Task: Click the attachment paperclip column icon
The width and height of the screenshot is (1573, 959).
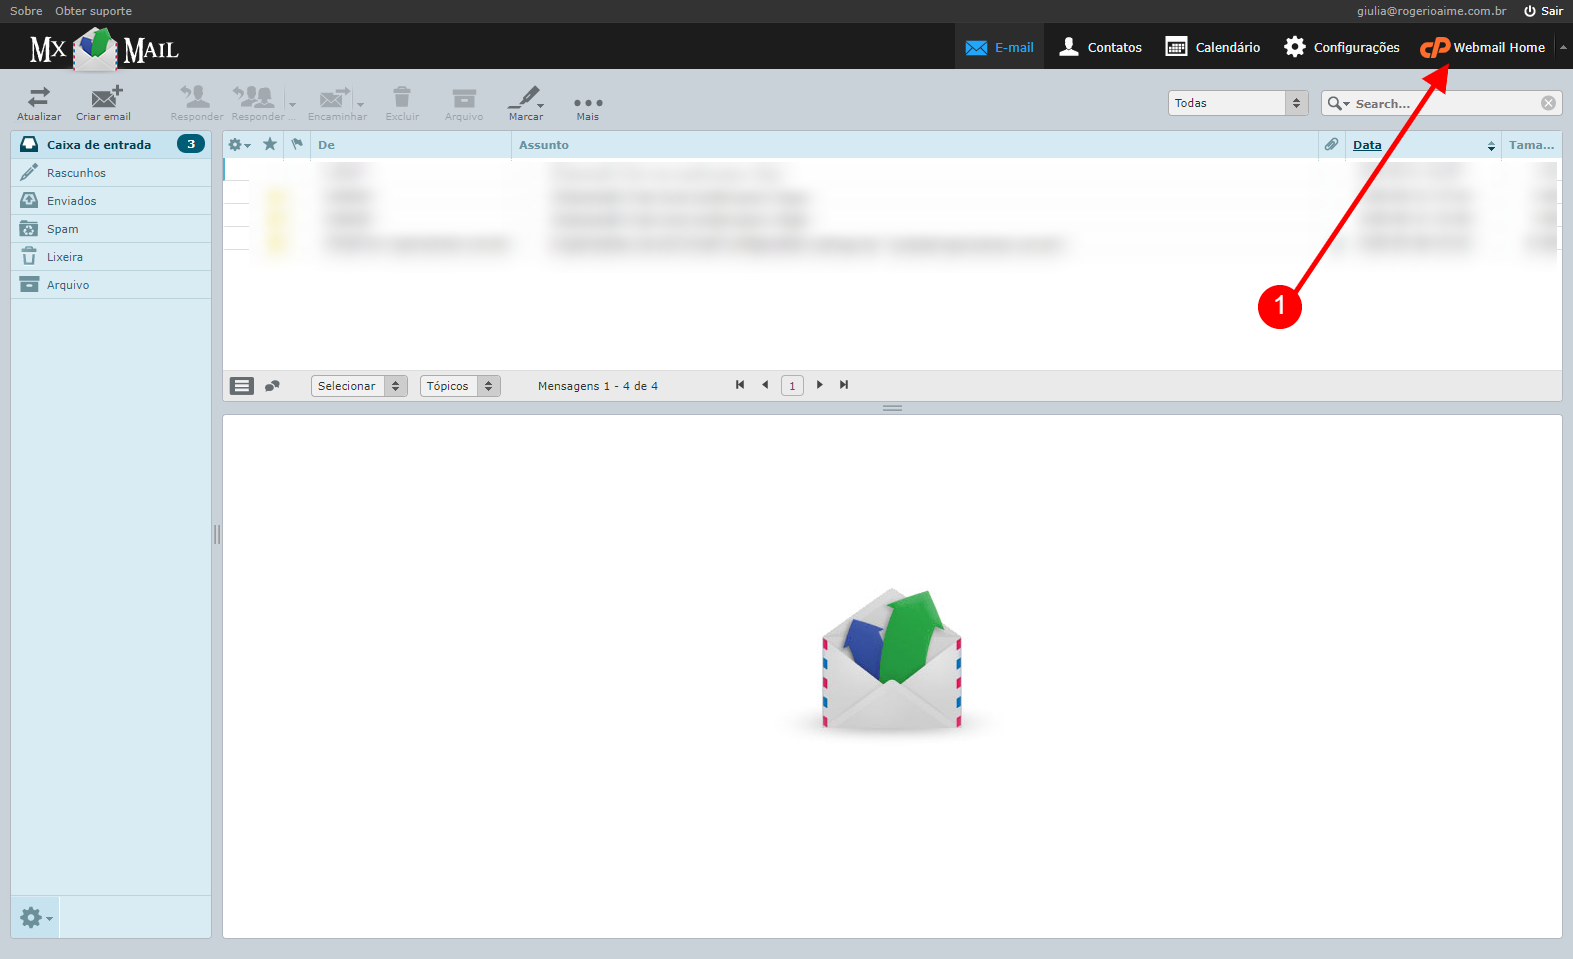Action: click(x=1331, y=145)
